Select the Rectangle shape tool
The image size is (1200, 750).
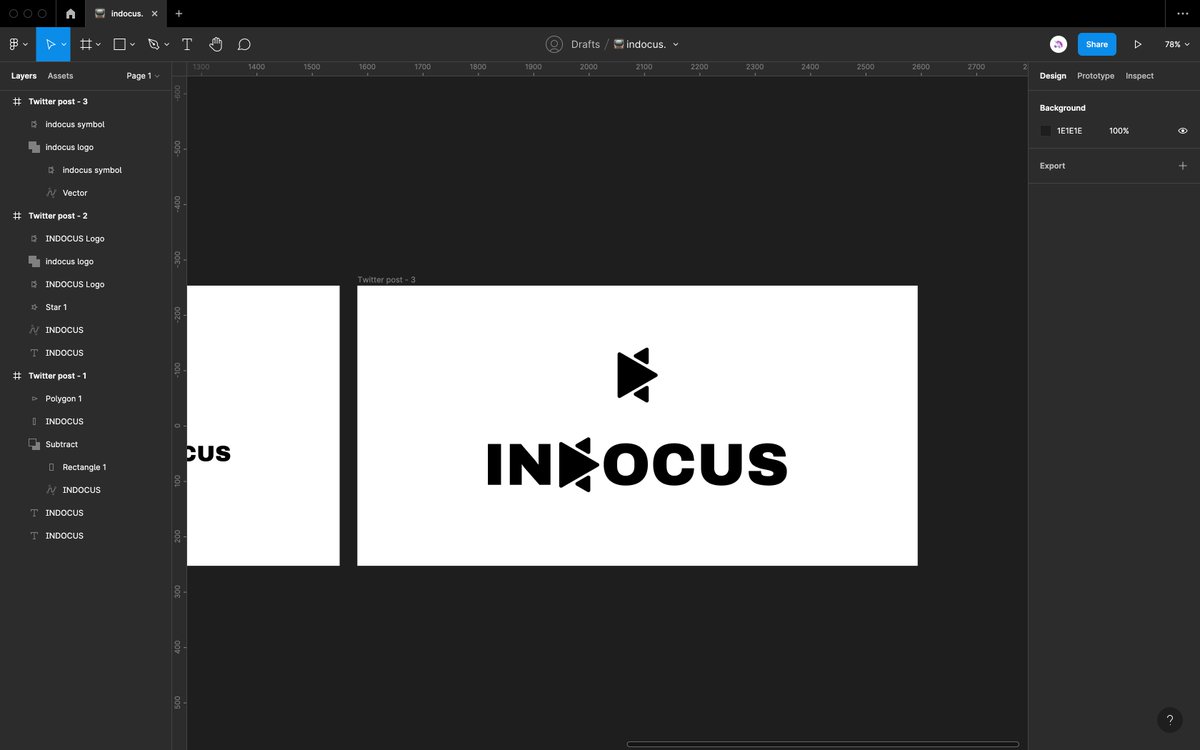(119, 44)
